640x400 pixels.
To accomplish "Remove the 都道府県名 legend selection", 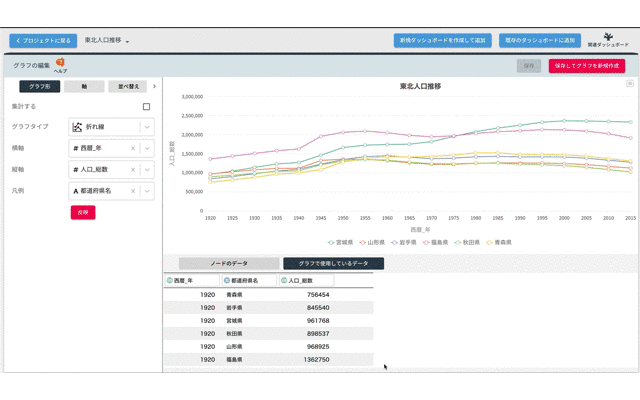I will (x=133, y=190).
